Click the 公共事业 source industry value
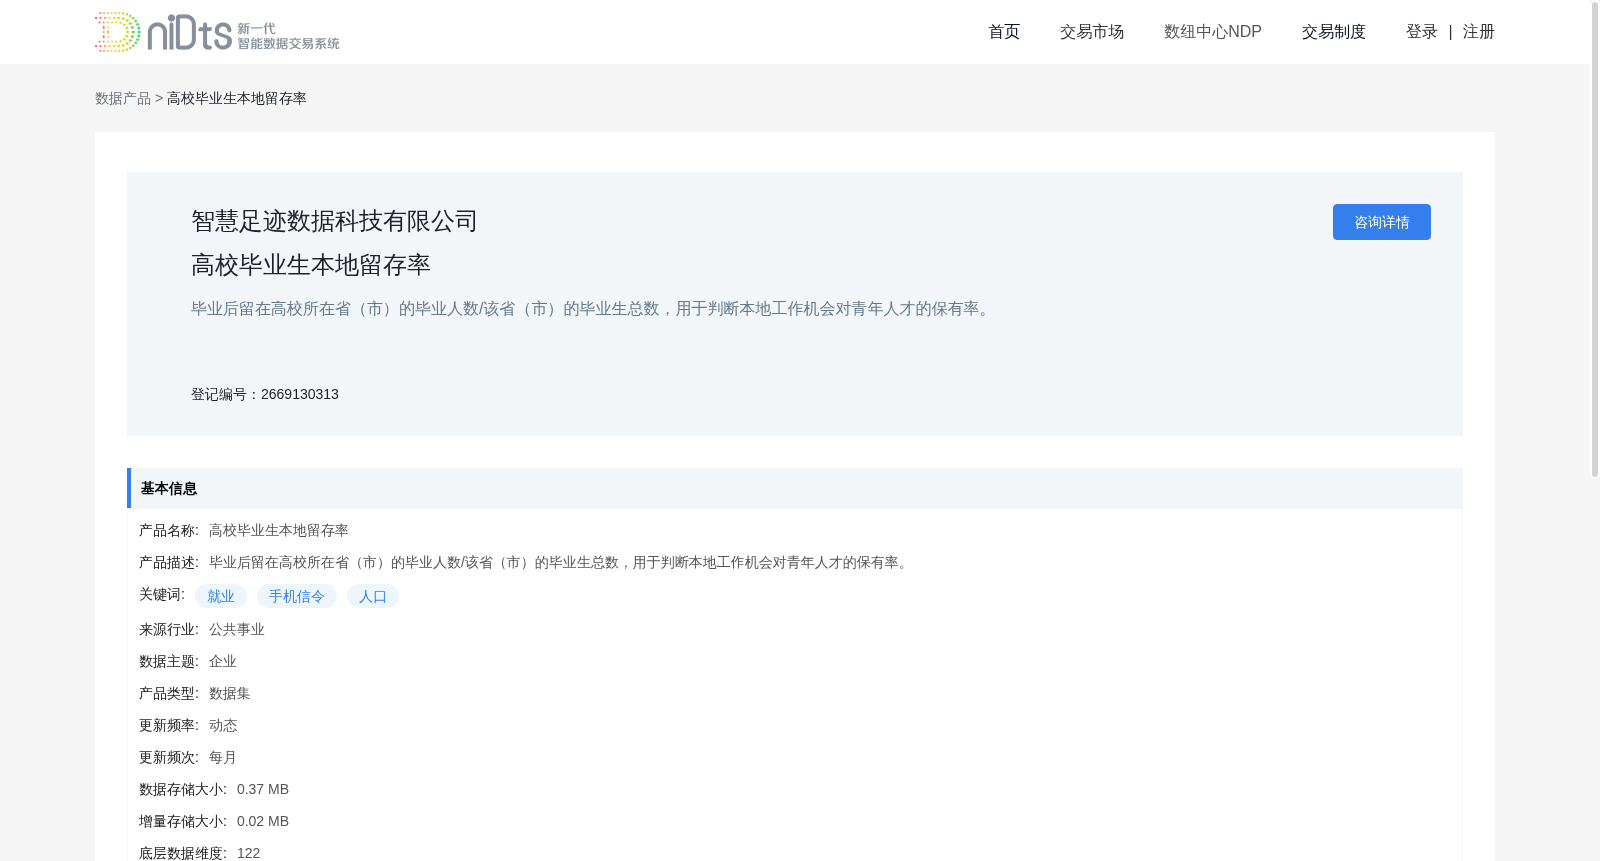The height and width of the screenshot is (861, 1600). pyautogui.click(x=237, y=629)
